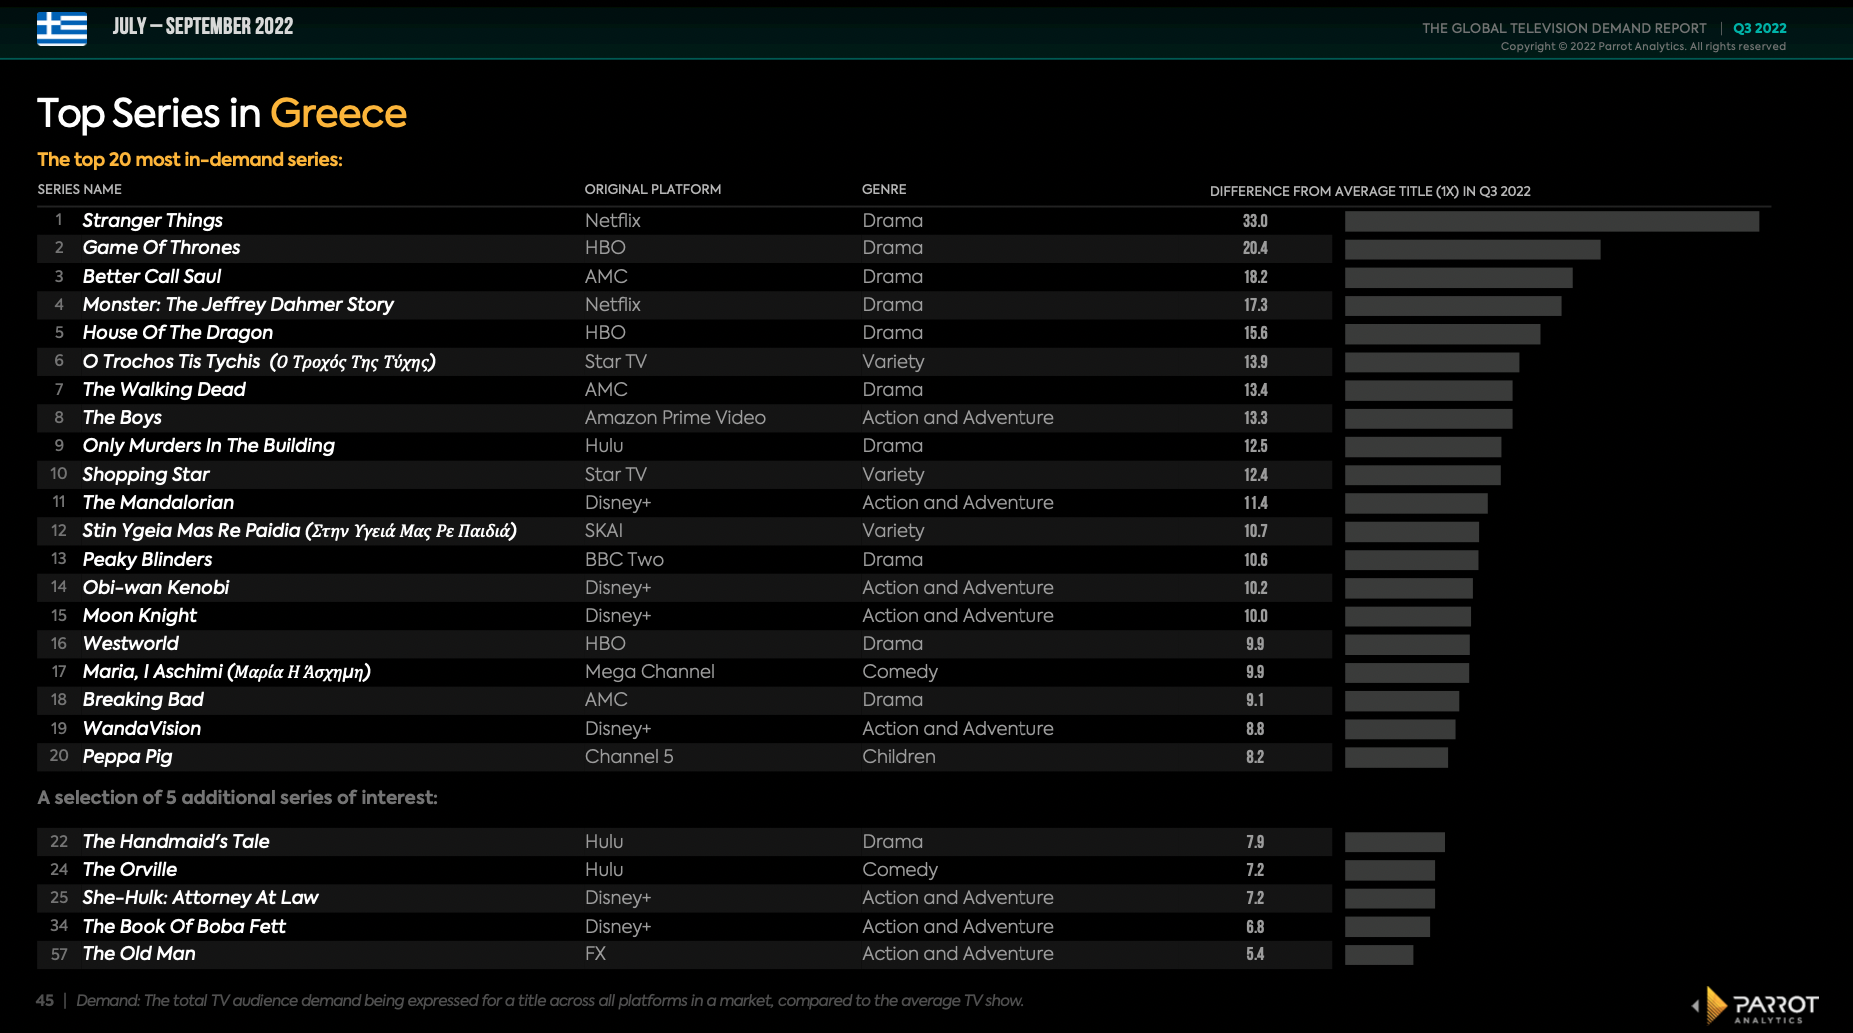The height and width of the screenshot is (1033, 1853).
Task: Select 'July – September 2022' header text
Action: point(203,27)
